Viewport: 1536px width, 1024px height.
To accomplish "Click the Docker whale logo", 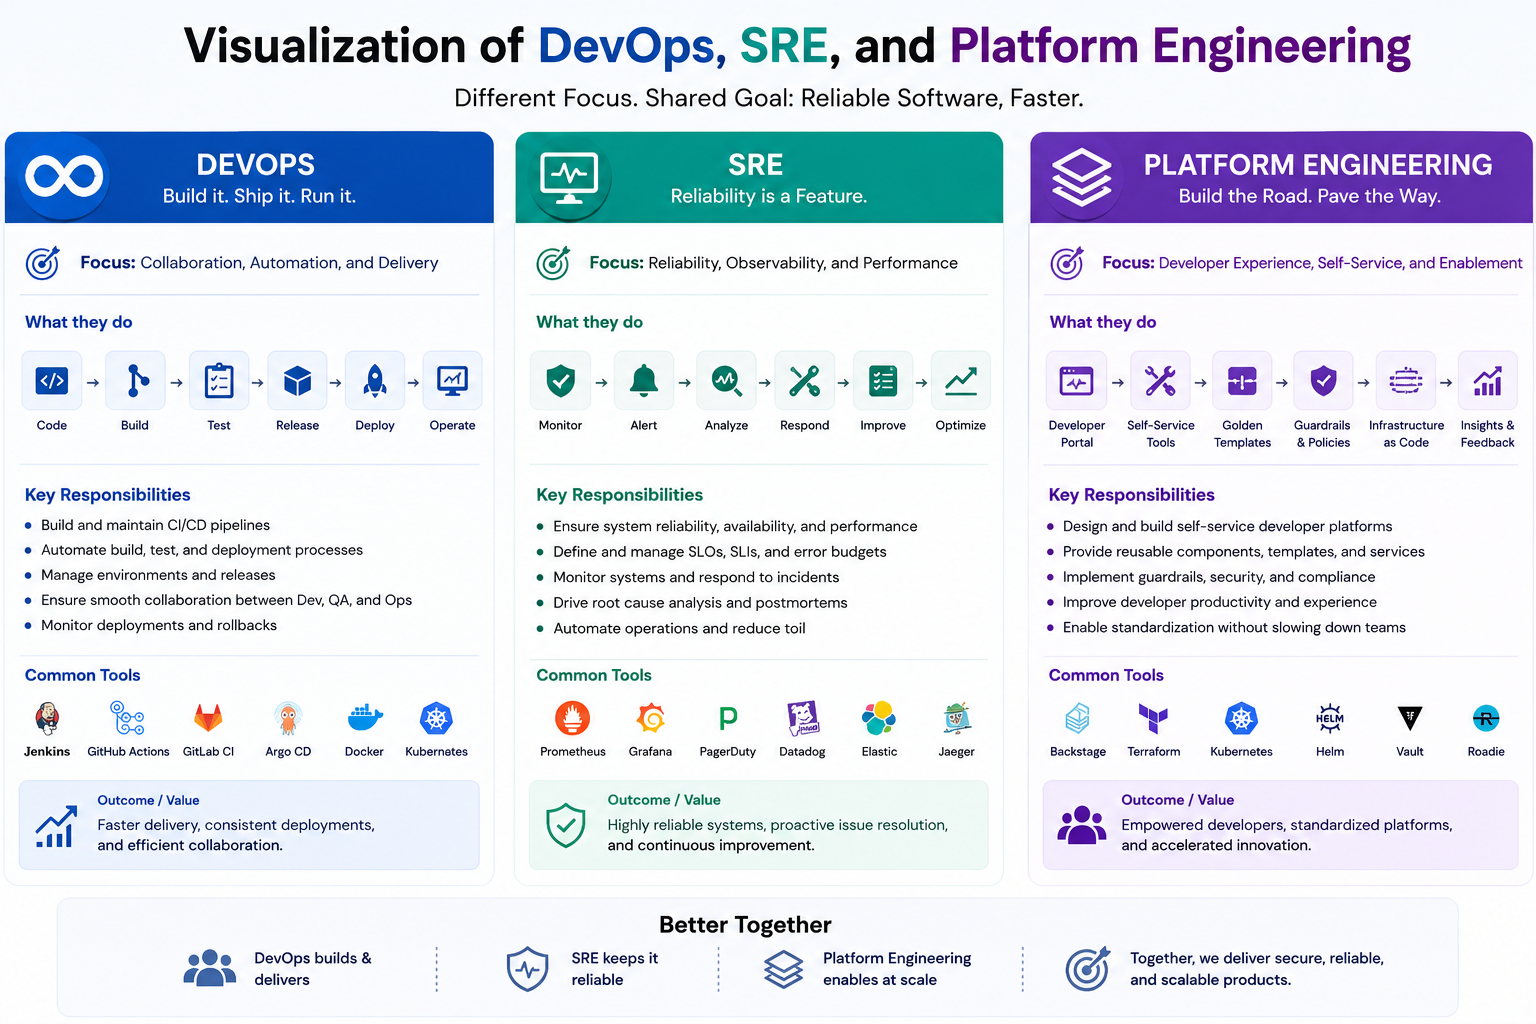I will [365, 717].
